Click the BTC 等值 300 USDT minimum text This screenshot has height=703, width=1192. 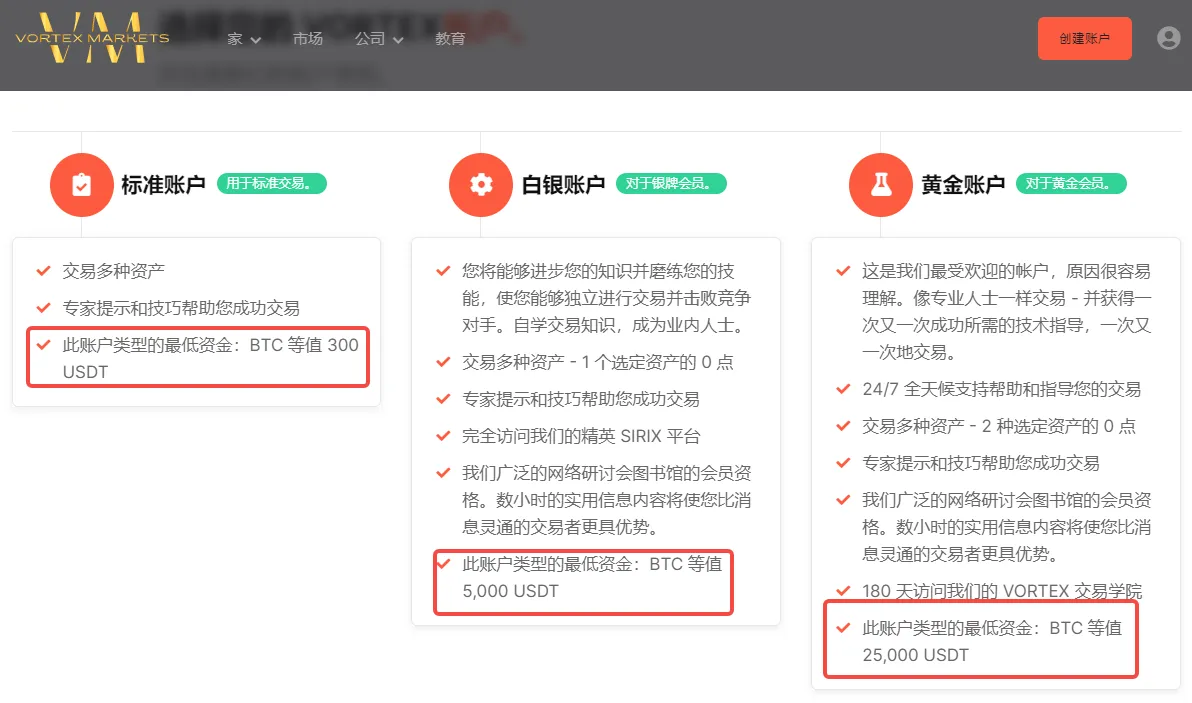(x=211, y=358)
